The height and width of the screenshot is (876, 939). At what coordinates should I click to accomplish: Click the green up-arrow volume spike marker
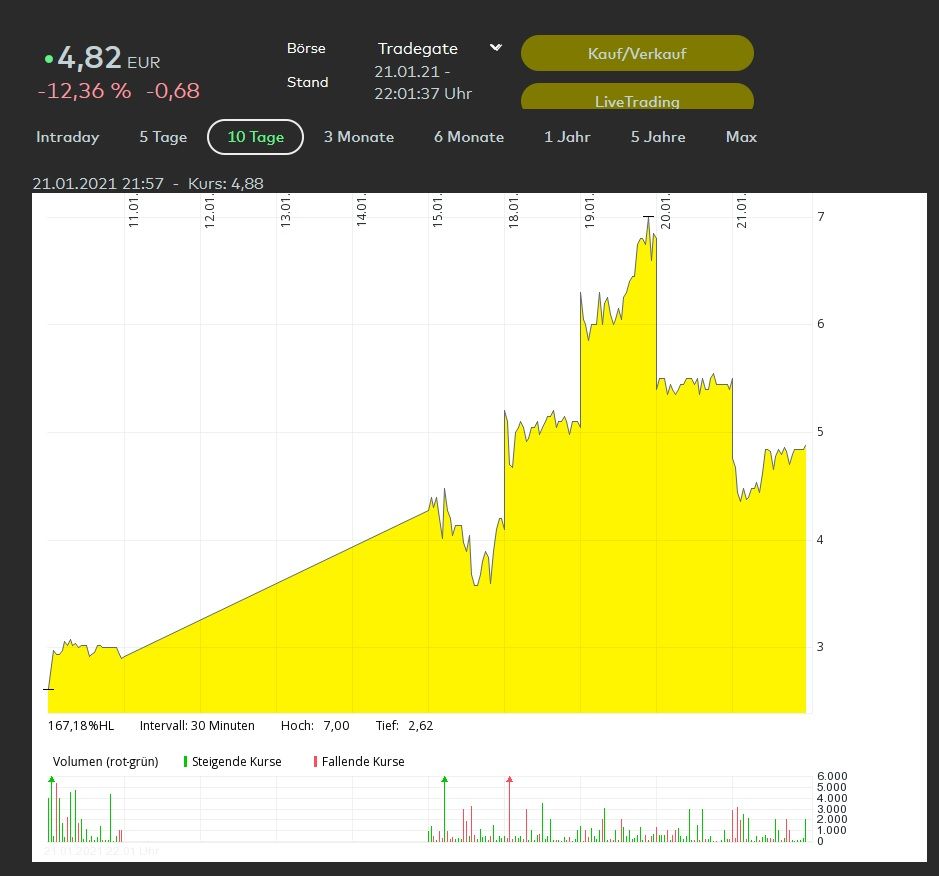[x=444, y=779]
